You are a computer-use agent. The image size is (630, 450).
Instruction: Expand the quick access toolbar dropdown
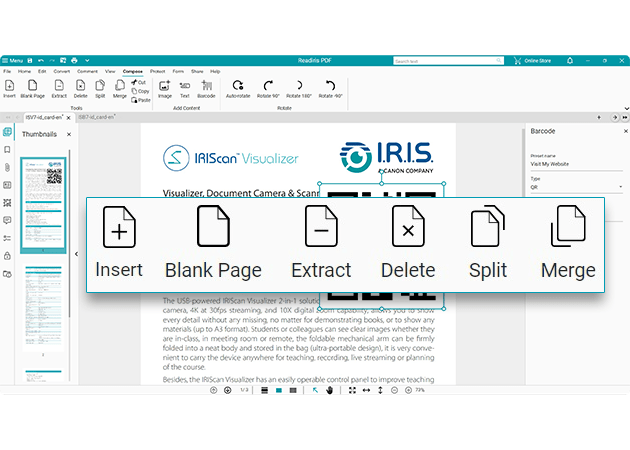87,61
